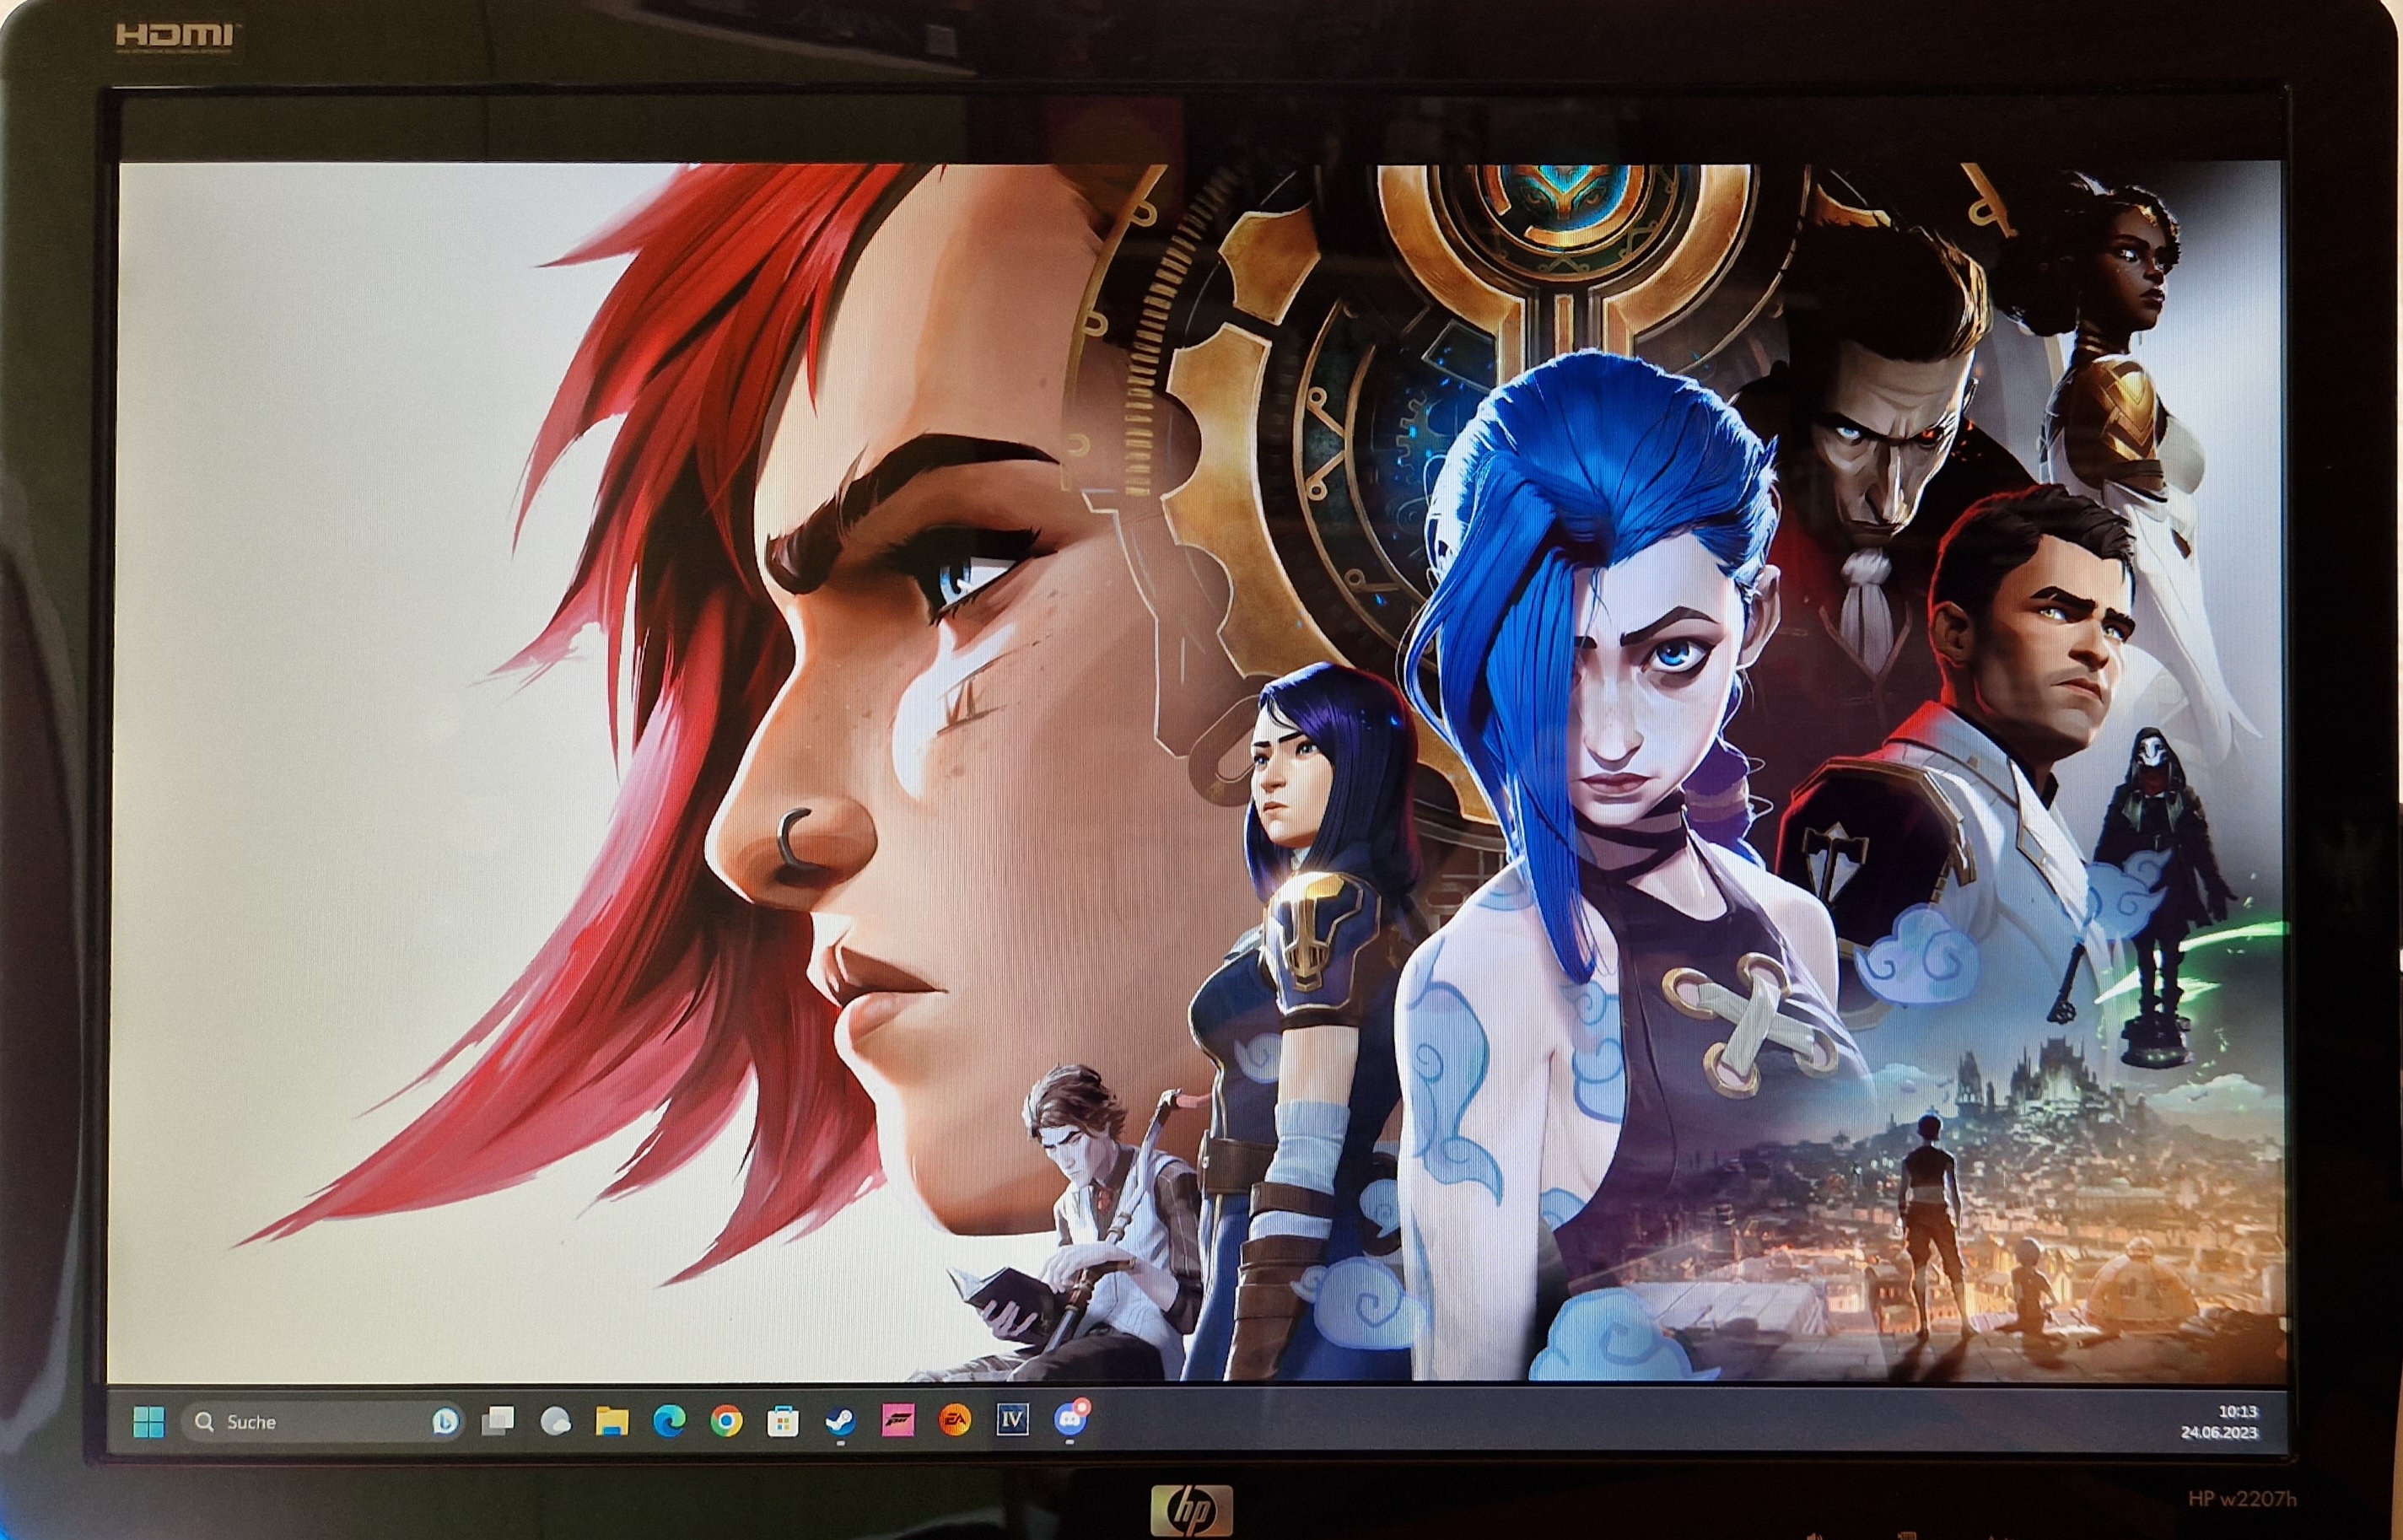2403x1540 pixels.
Task: Open Bing chat icon in the search box
Action: (446, 1421)
